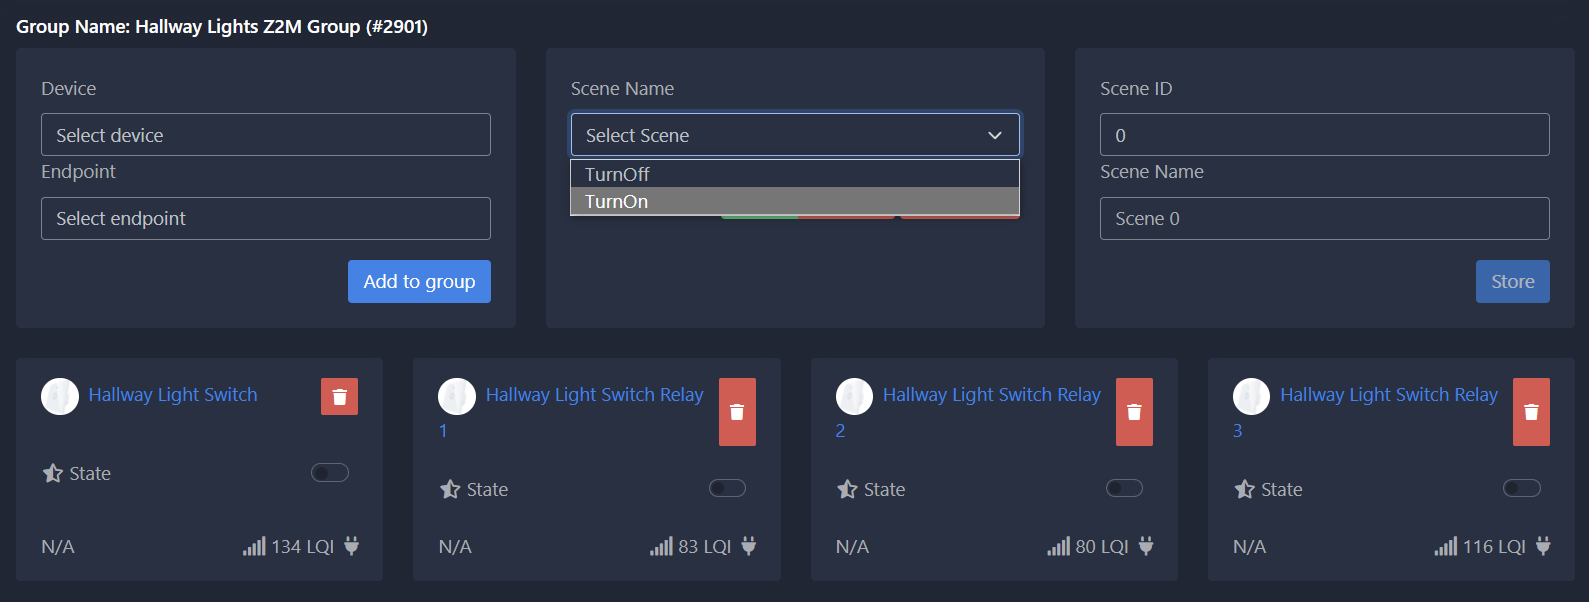The width and height of the screenshot is (1589, 602).
Task: Click Add to group button
Action: (x=419, y=281)
